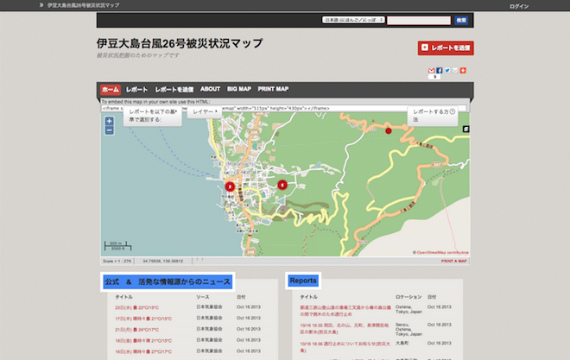Click the blue 検索 search button

click(x=461, y=20)
